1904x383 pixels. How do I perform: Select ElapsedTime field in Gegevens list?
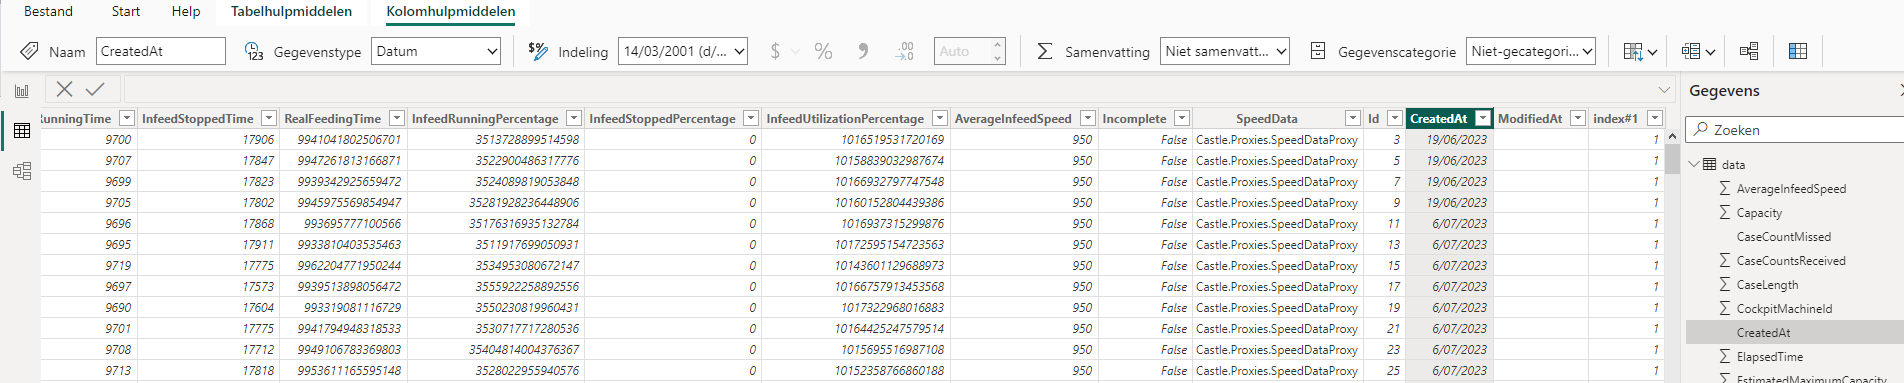(x=1770, y=356)
